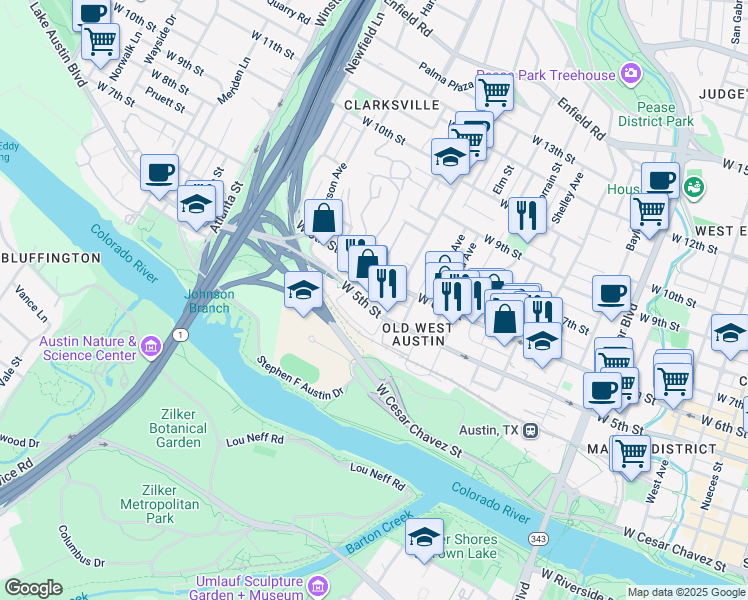Click the grocery cart marker near Norwalk Ln
748x600 pixels.
coord(100,44)
